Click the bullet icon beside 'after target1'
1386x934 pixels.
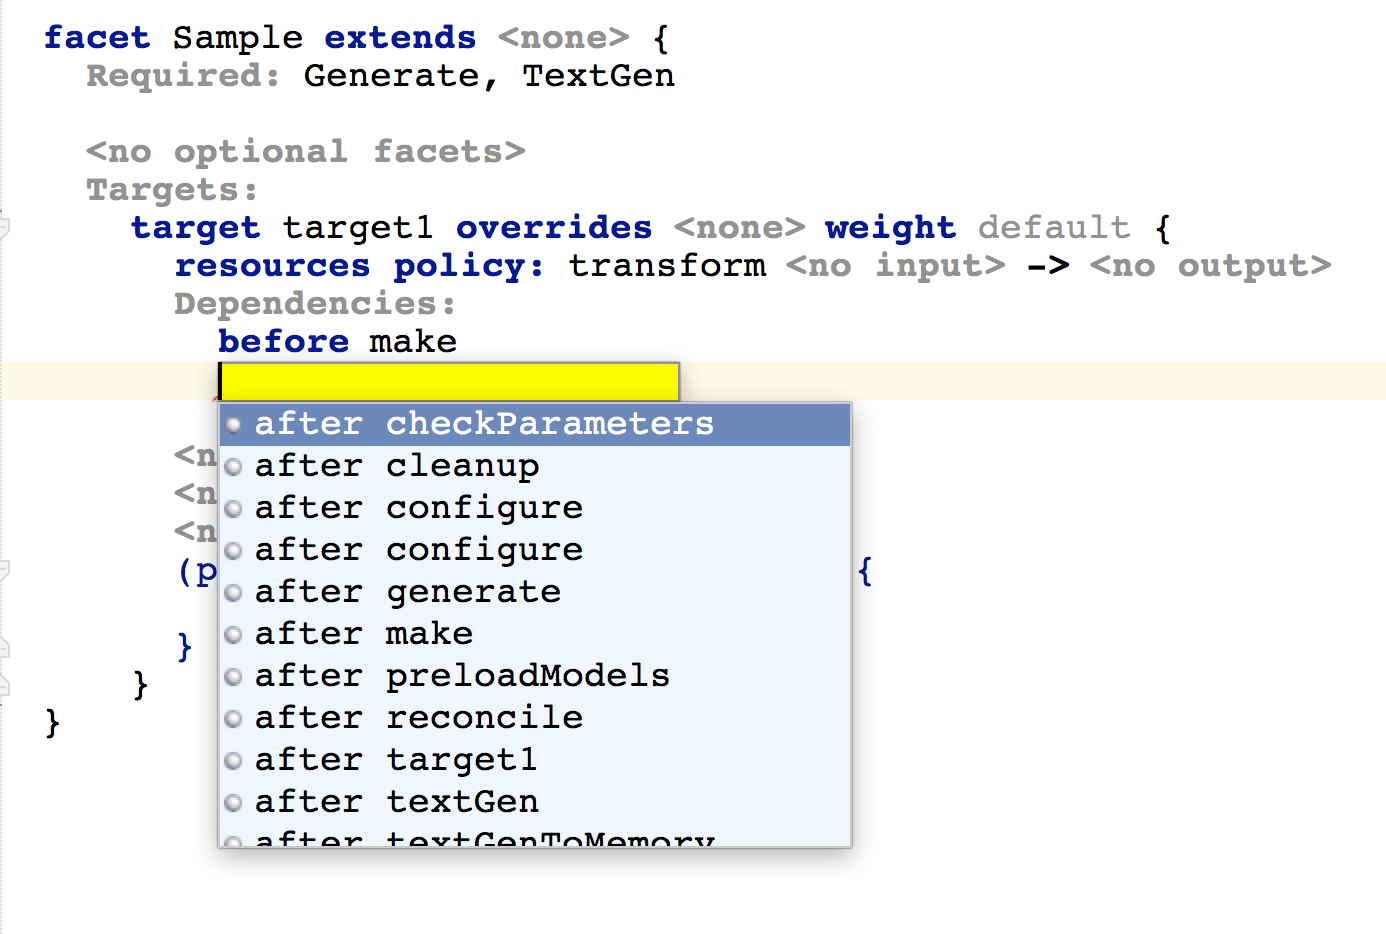(x=234, y=761)
